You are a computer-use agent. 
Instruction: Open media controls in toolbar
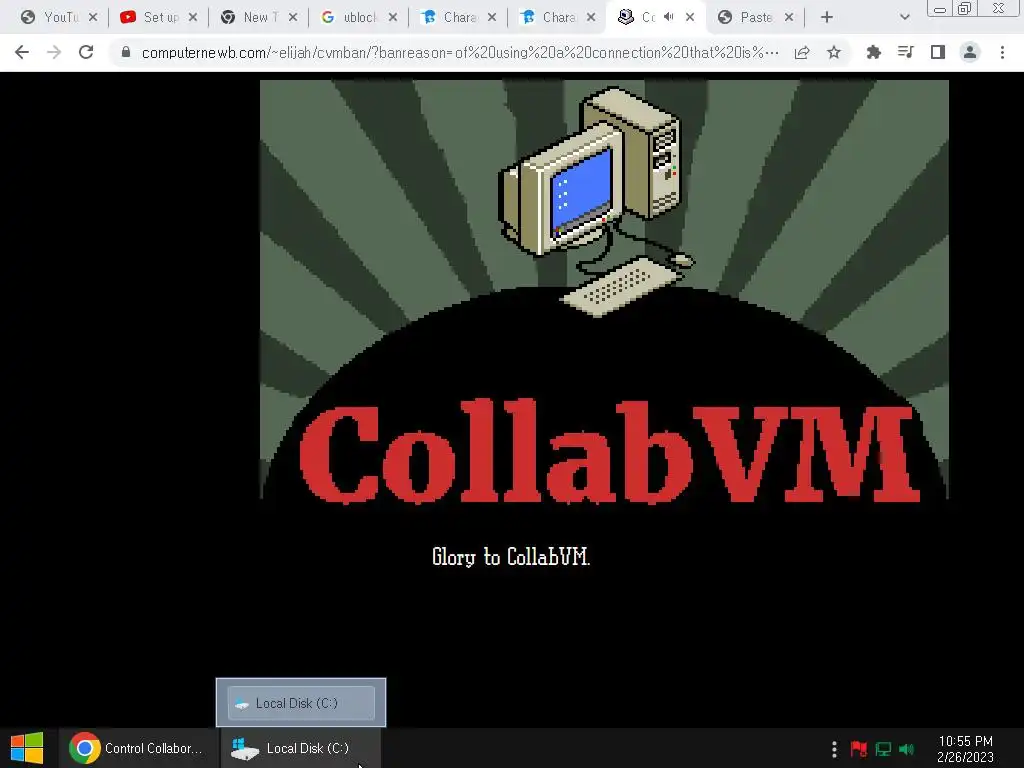click(x=906, y=52)
